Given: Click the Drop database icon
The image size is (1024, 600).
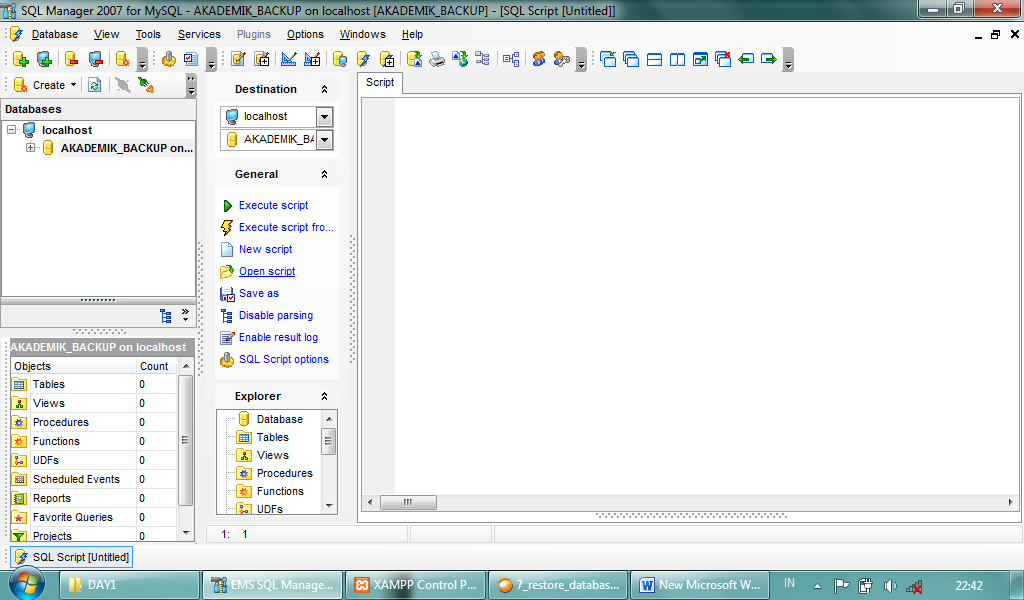Looking at the screenshot, I should 72,59.
